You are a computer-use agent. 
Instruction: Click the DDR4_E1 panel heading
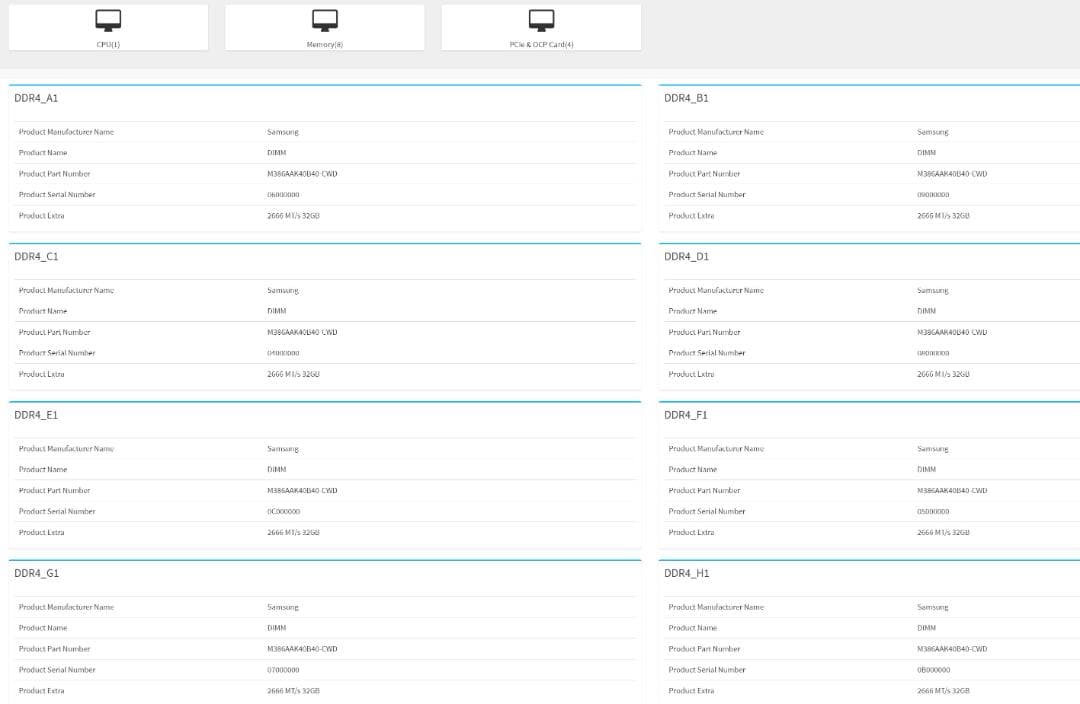[x=36, y=415]
